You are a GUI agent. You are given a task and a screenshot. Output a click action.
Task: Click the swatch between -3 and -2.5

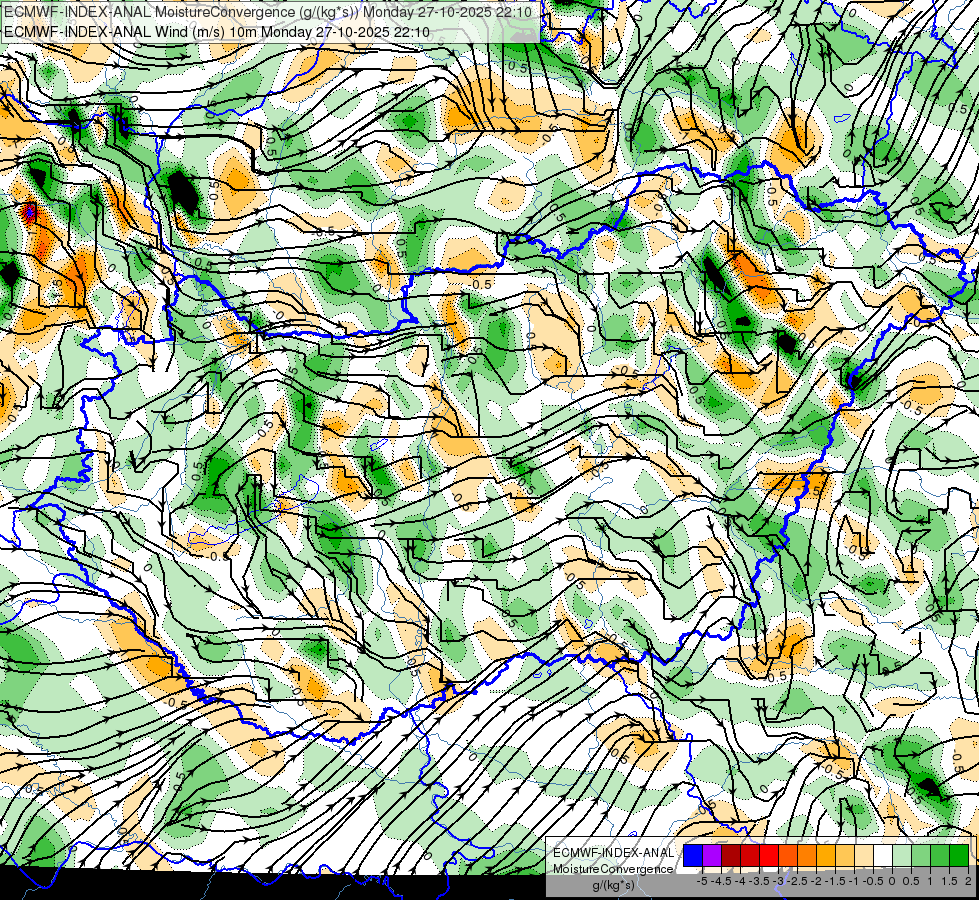pos(788,856)
